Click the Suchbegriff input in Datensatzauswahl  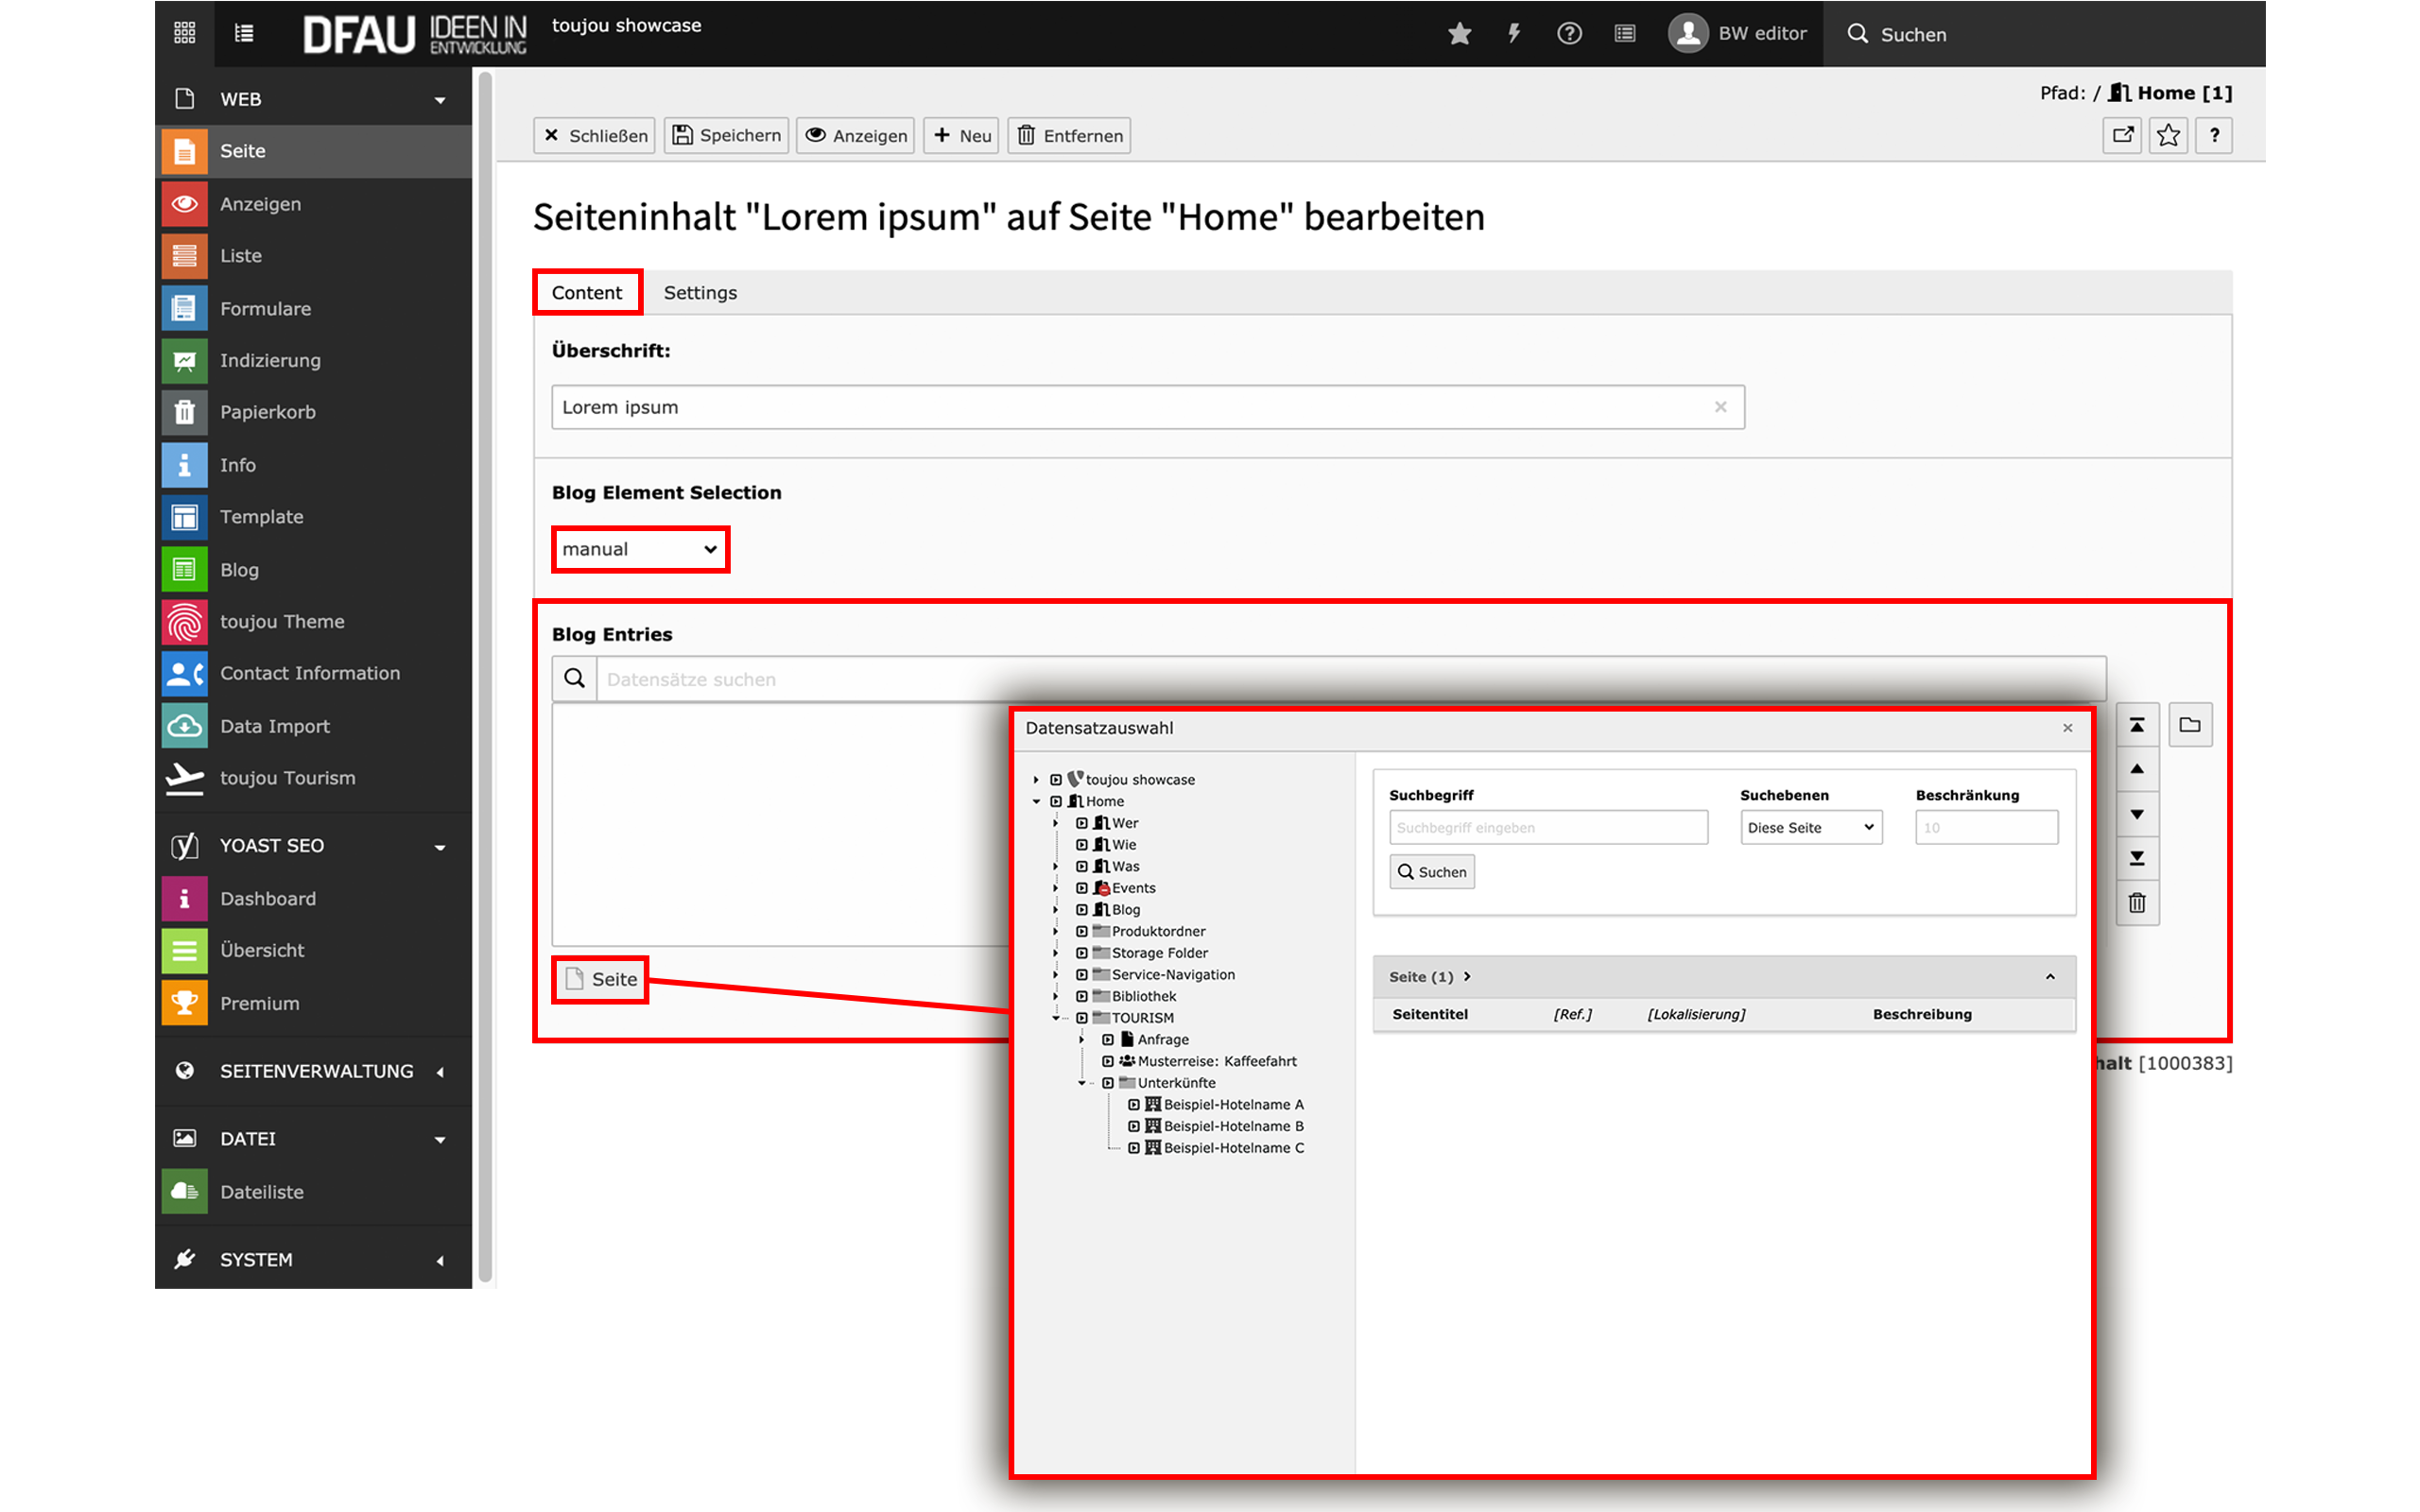point(1548,827)
